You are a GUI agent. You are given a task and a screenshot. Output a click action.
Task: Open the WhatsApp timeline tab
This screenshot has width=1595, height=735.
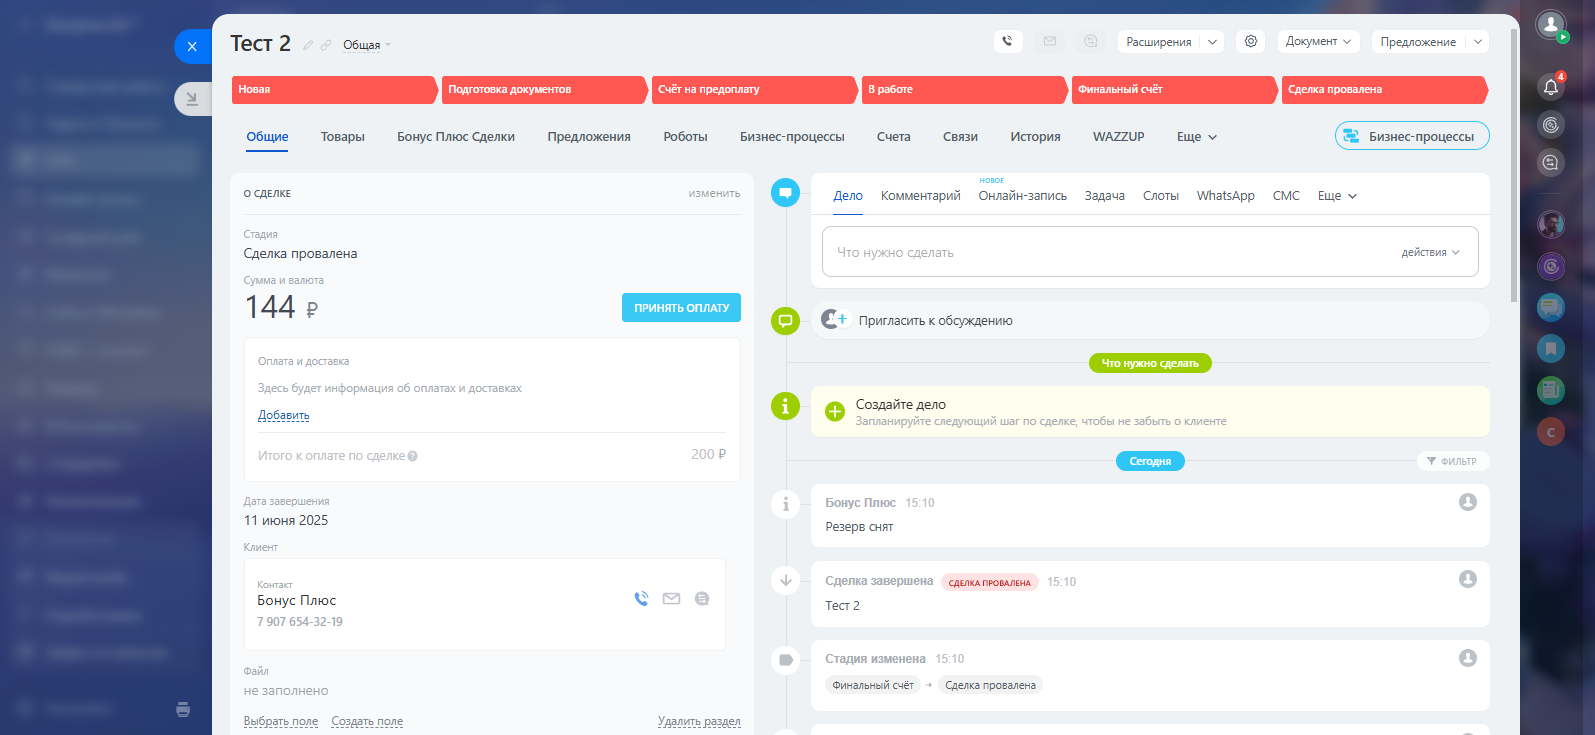1226,196
